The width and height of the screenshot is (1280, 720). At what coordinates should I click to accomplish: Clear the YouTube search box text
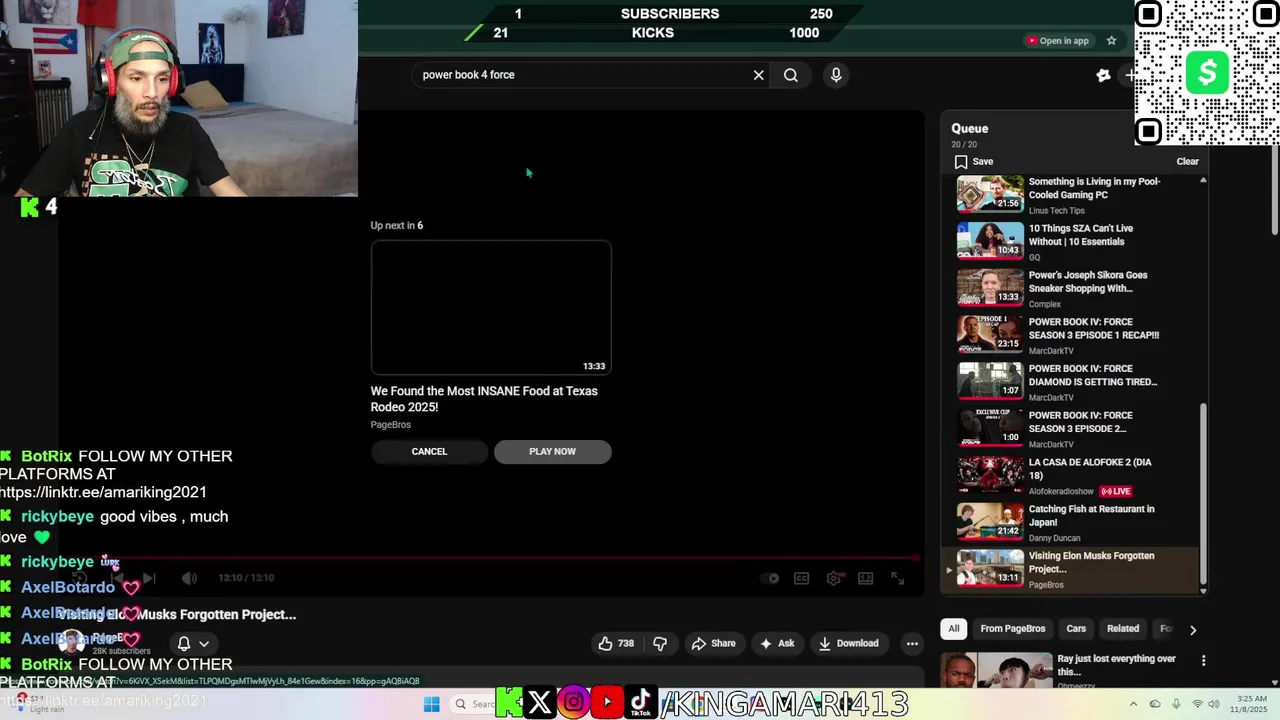758,75
